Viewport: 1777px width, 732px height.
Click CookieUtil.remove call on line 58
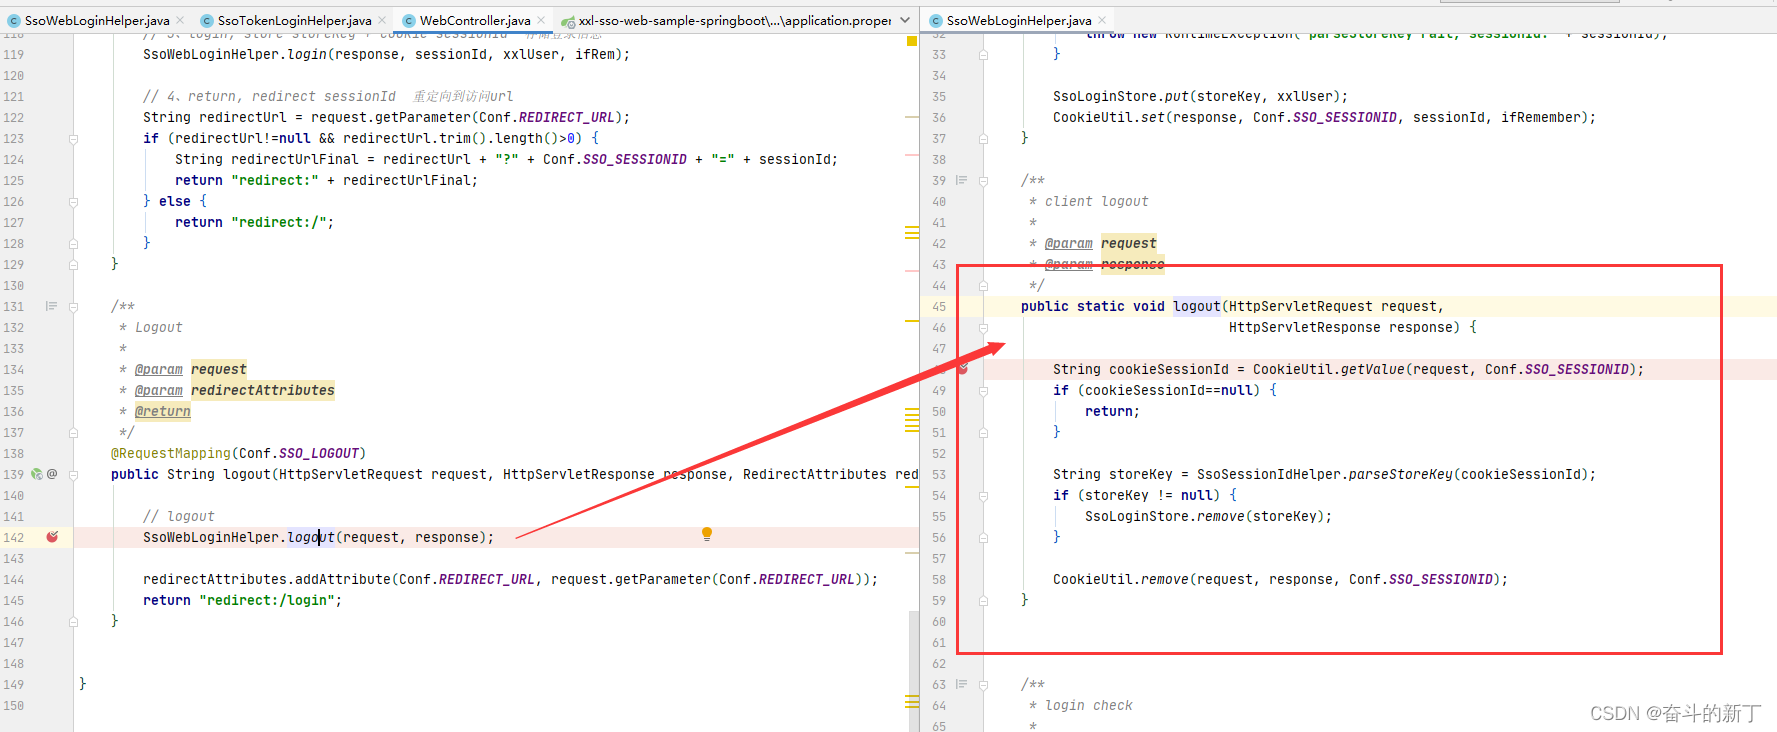(1121, 579)
